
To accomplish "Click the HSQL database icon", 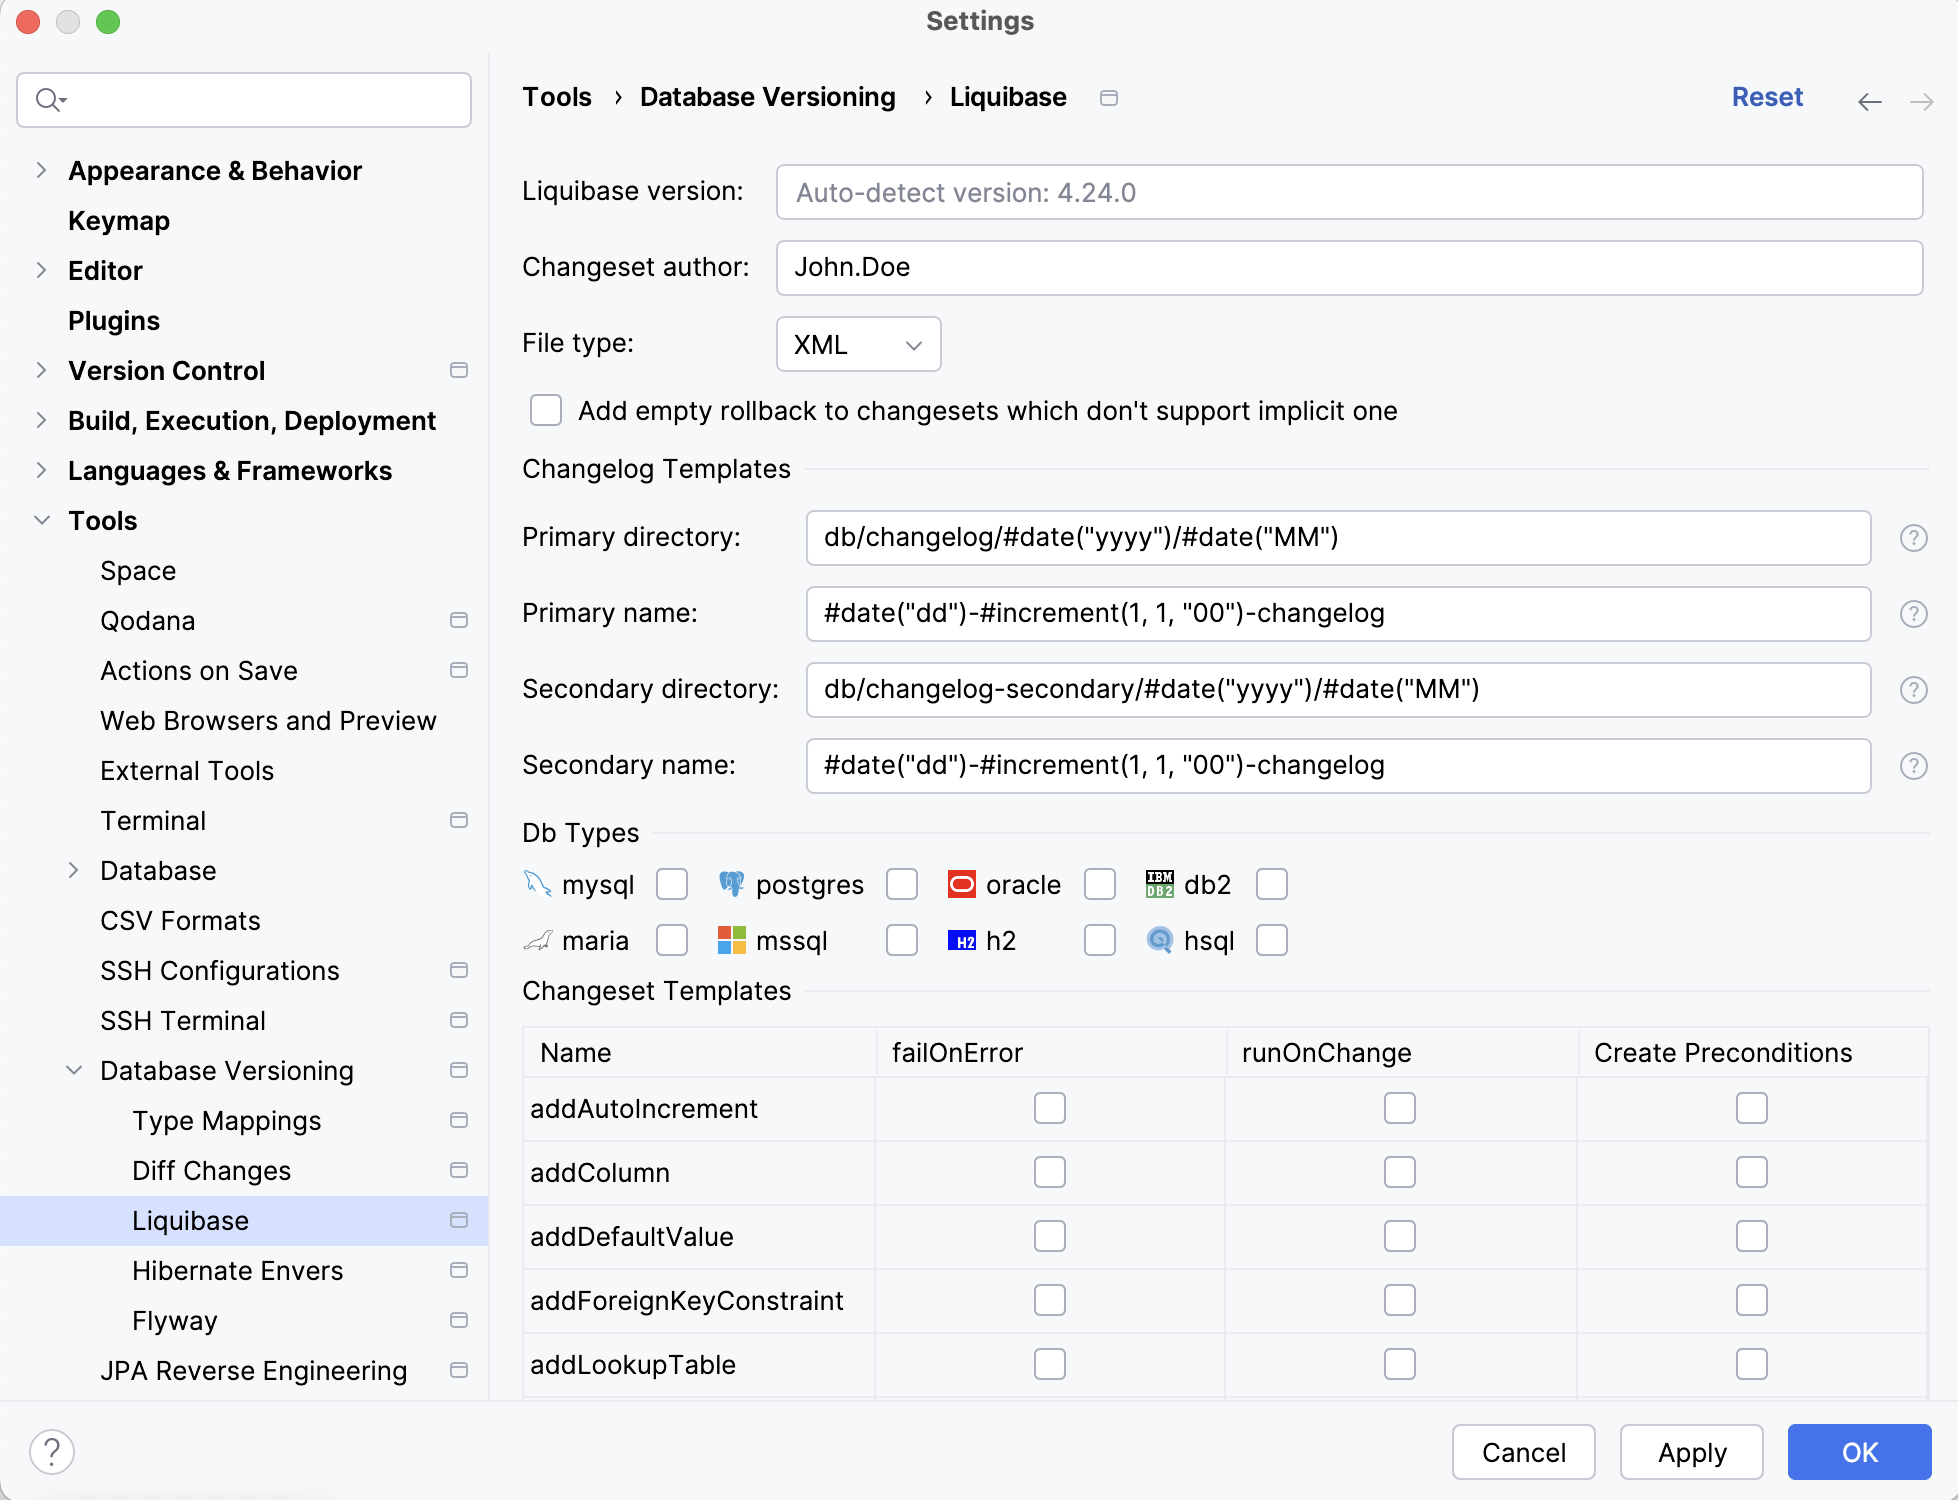I will click(1159, 940).
